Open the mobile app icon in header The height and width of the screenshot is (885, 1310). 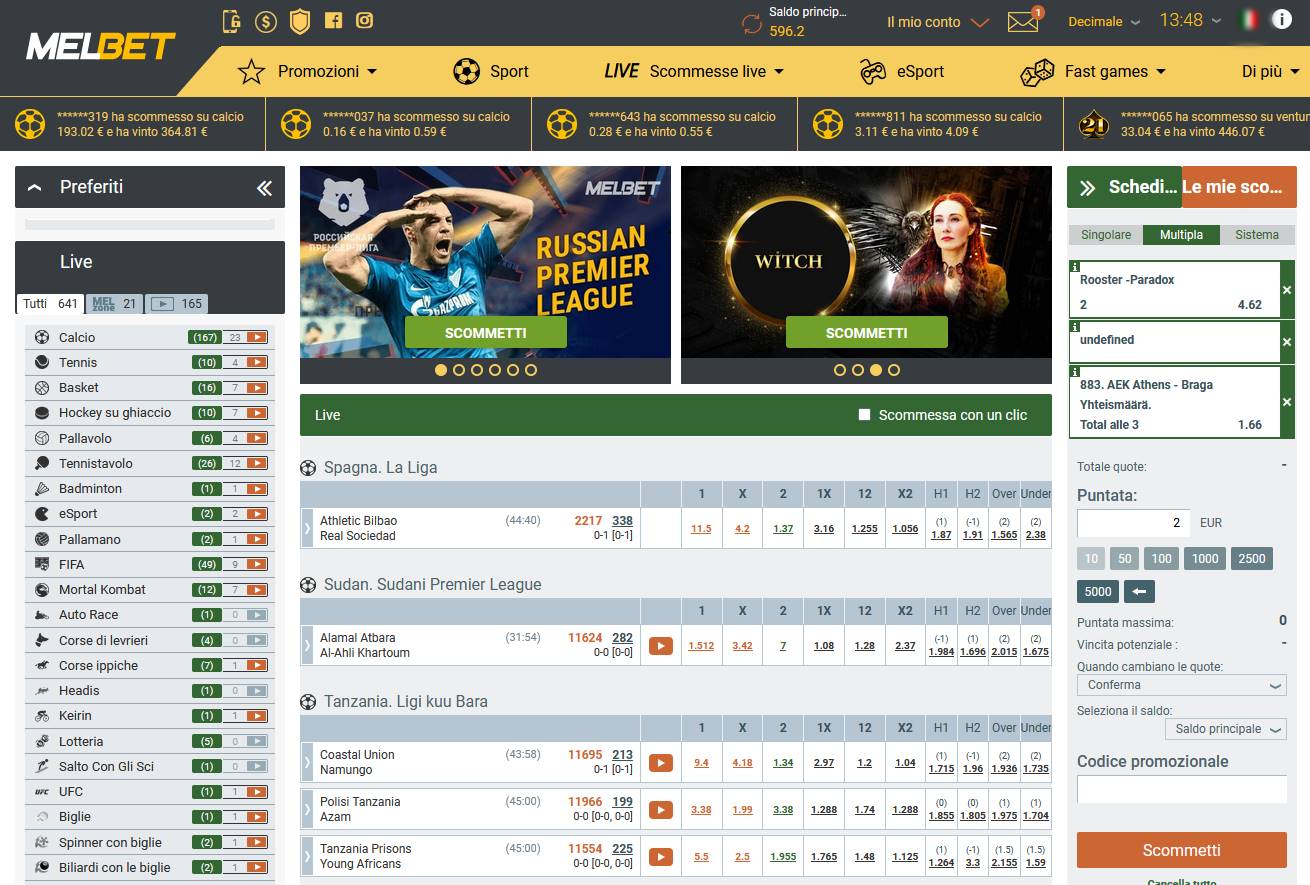pos(232,20)
